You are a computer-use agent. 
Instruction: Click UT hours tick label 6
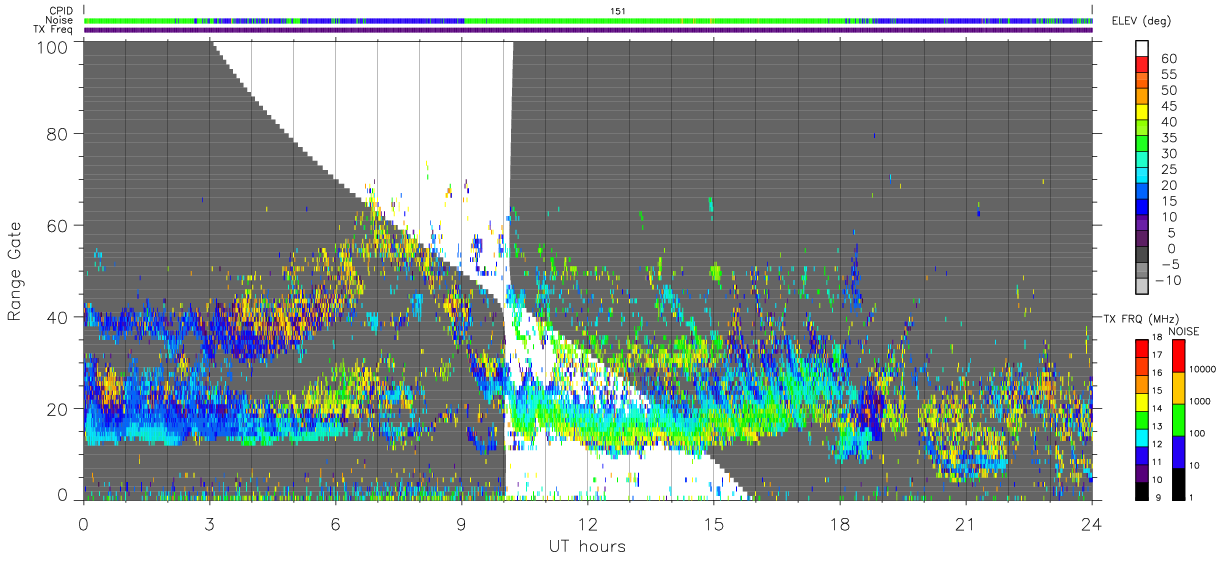click(335, 523)
